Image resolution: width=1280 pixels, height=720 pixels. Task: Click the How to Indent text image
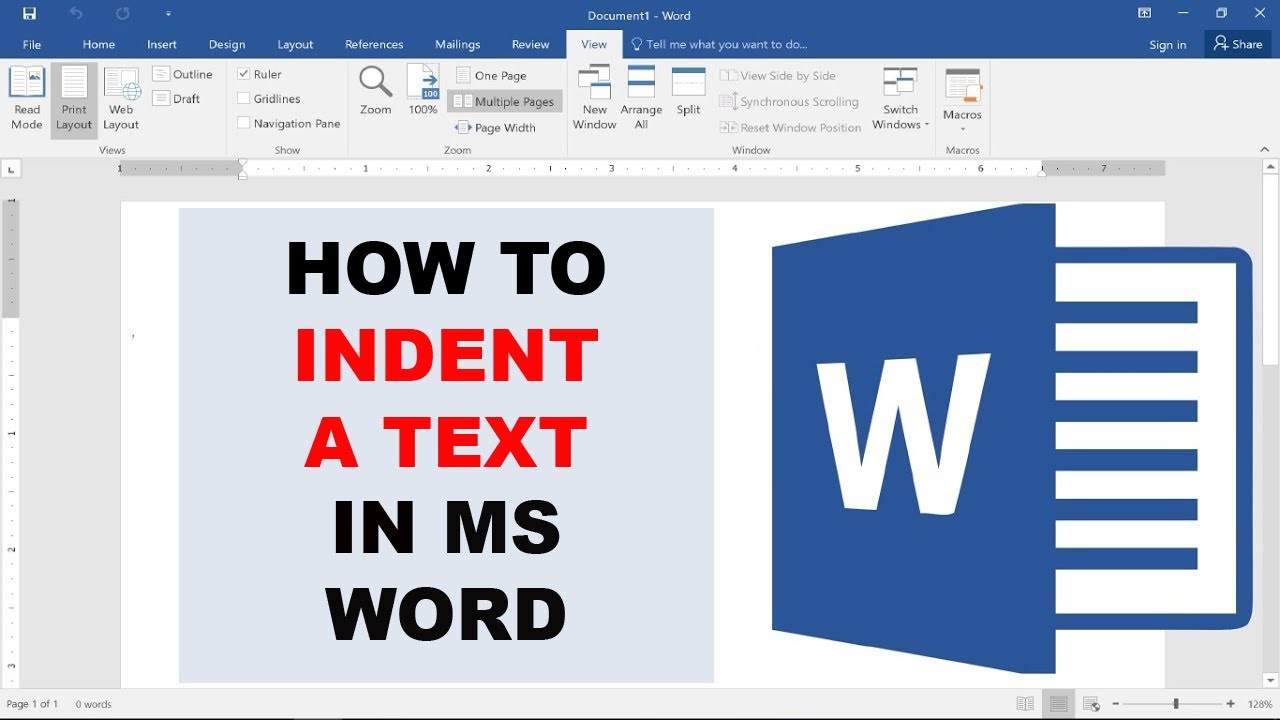(x=446, y=445)
